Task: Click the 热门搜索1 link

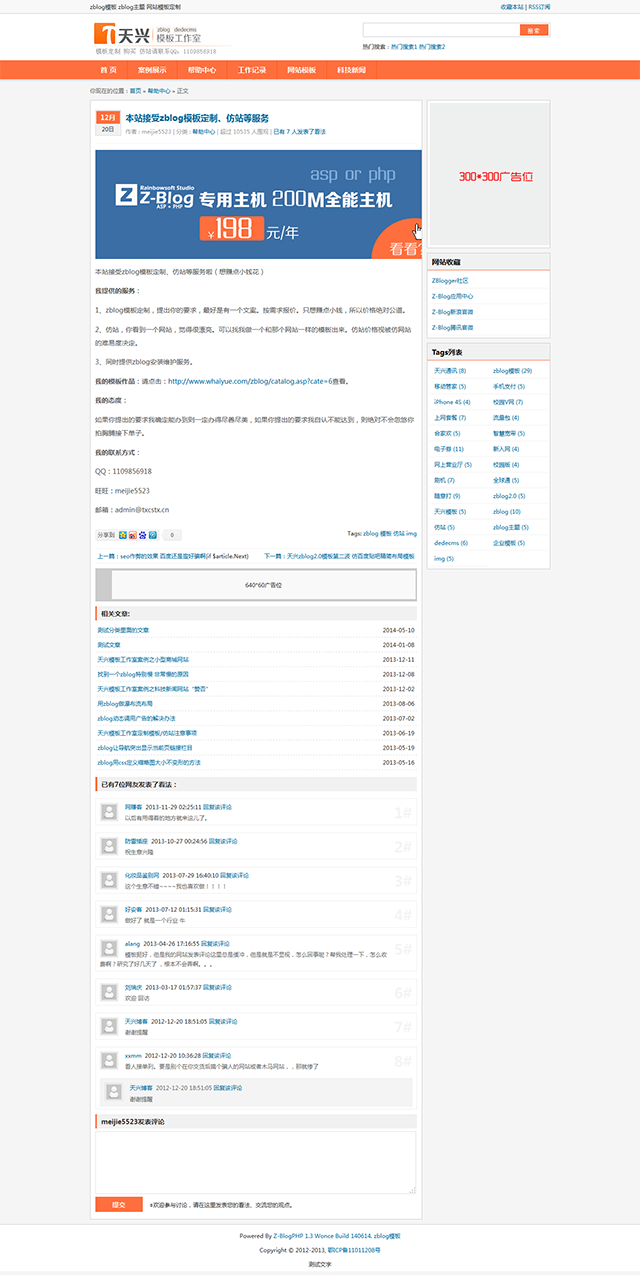Action: click(404, 46)
